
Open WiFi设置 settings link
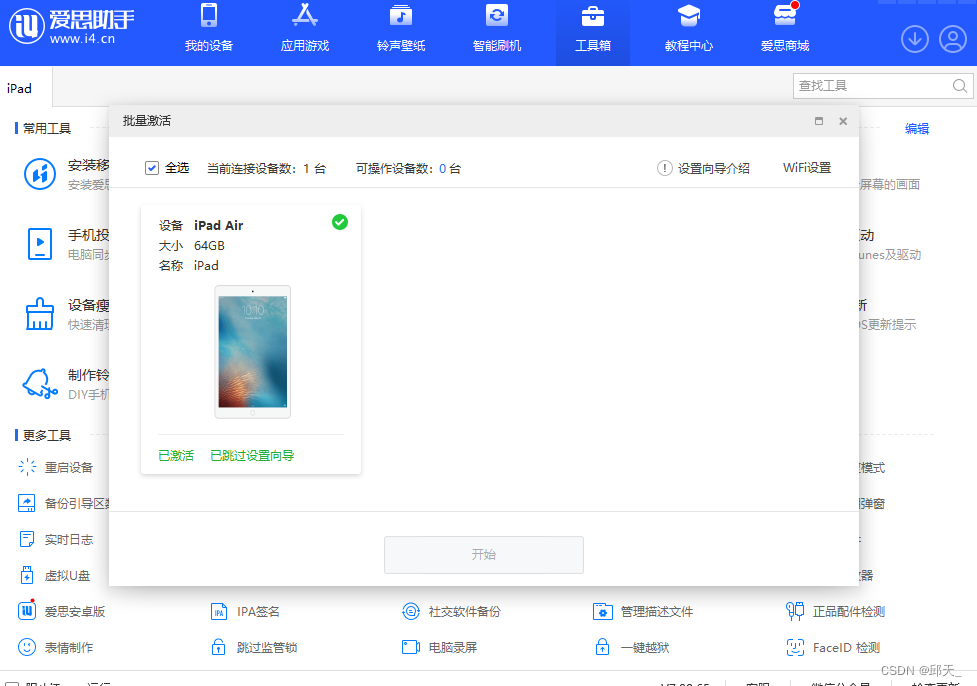pos(807,168)
